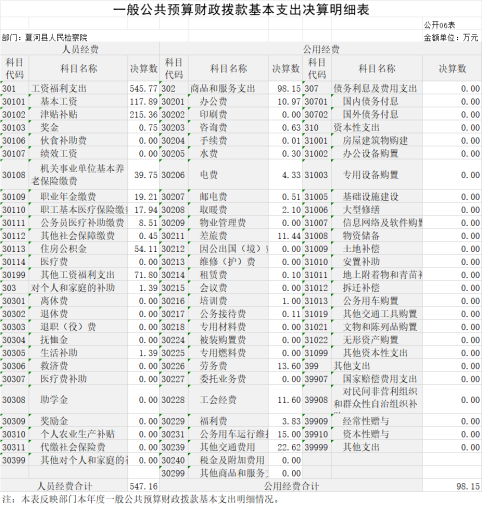
Task: Select the table title cell
Action: 241,9
